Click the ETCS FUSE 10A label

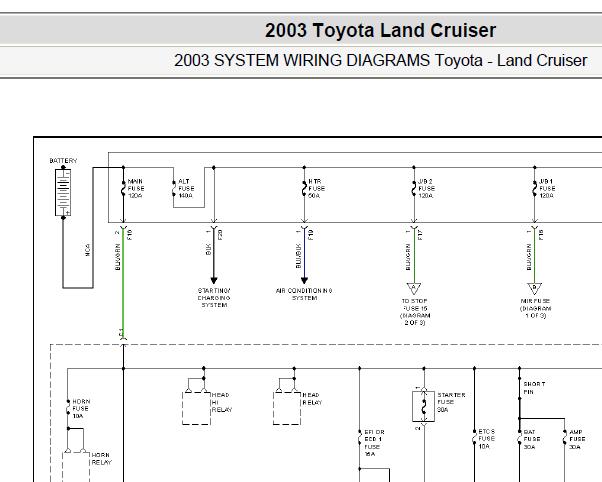point(486,439)
